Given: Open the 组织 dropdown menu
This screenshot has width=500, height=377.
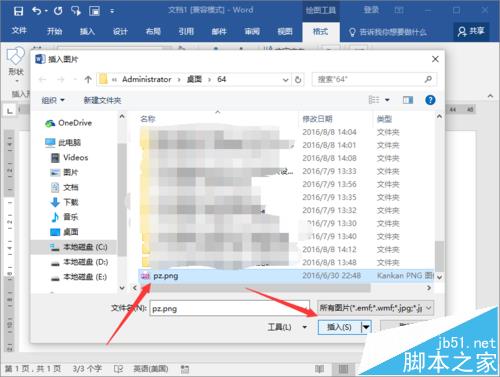Looking at the screenshot, I should [x=53, y=100].
